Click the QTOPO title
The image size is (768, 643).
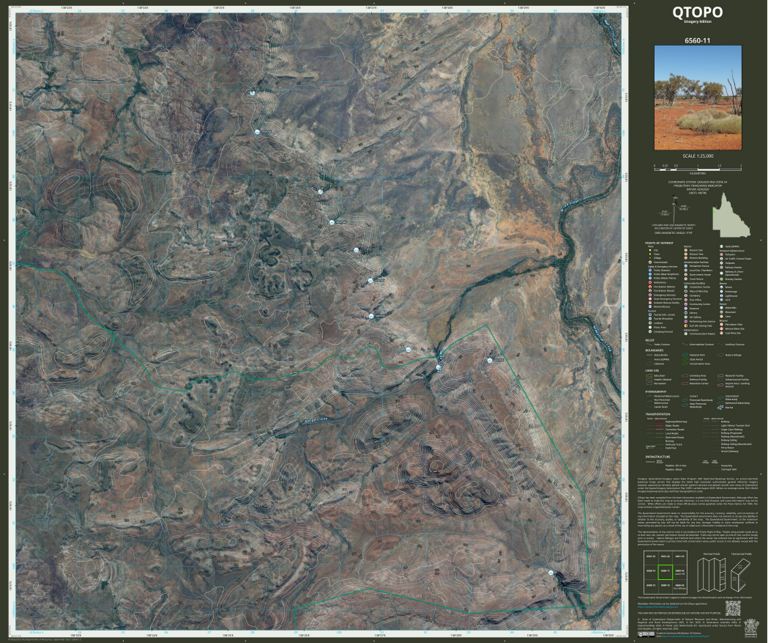[697, 12]
